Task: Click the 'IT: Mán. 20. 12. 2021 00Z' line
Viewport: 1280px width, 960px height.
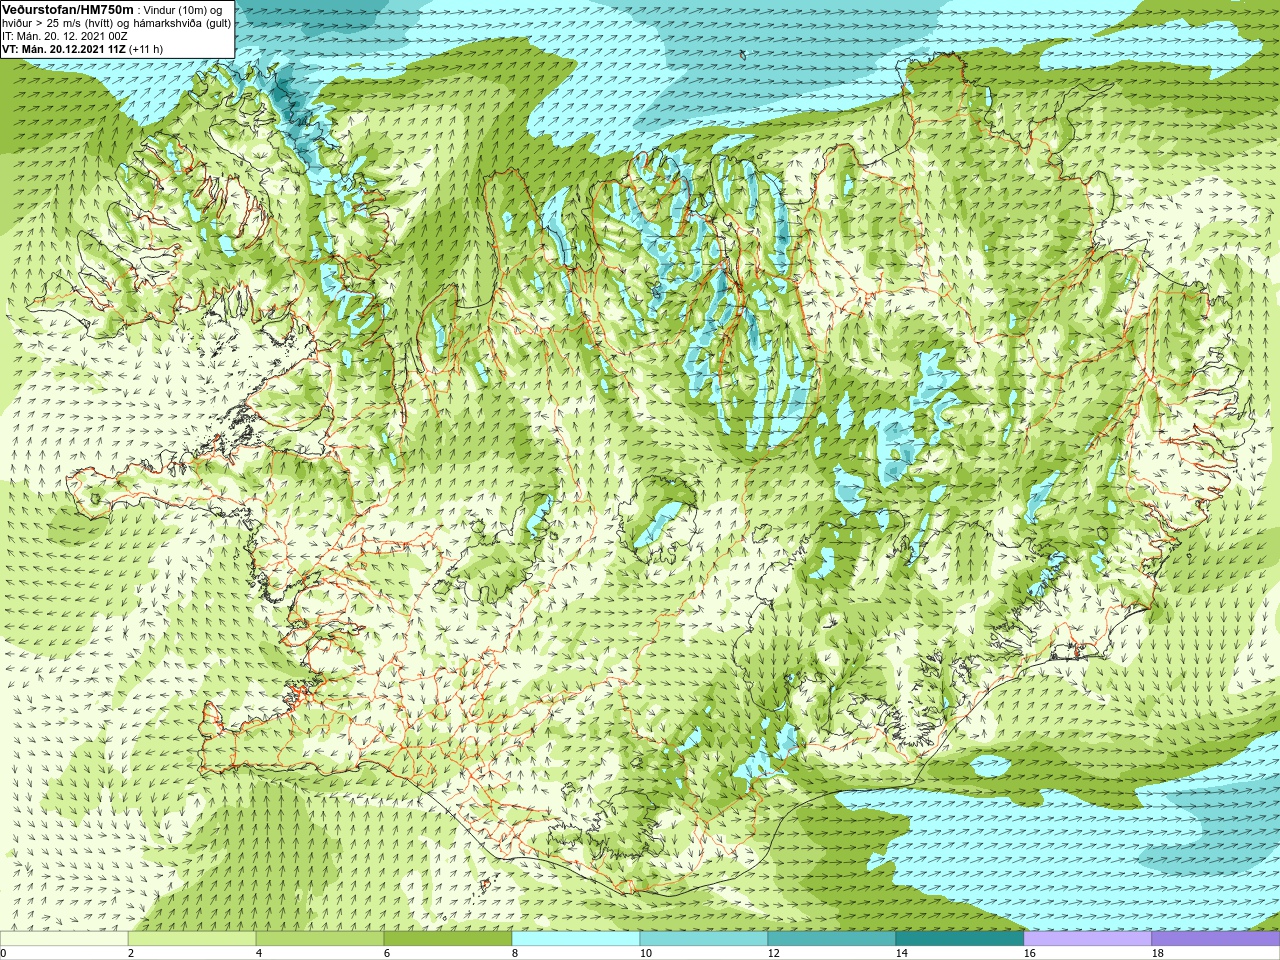Action: point(65,36)
